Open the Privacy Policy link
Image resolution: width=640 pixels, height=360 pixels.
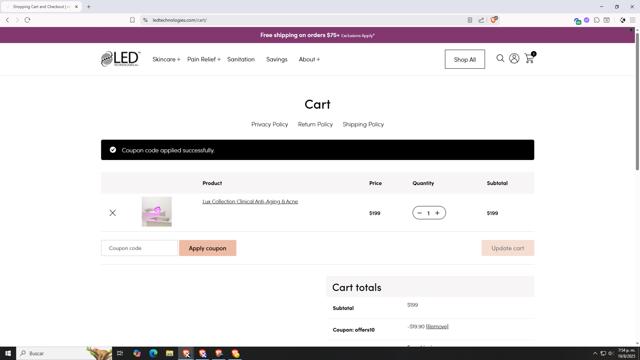[x=269, y=124]
